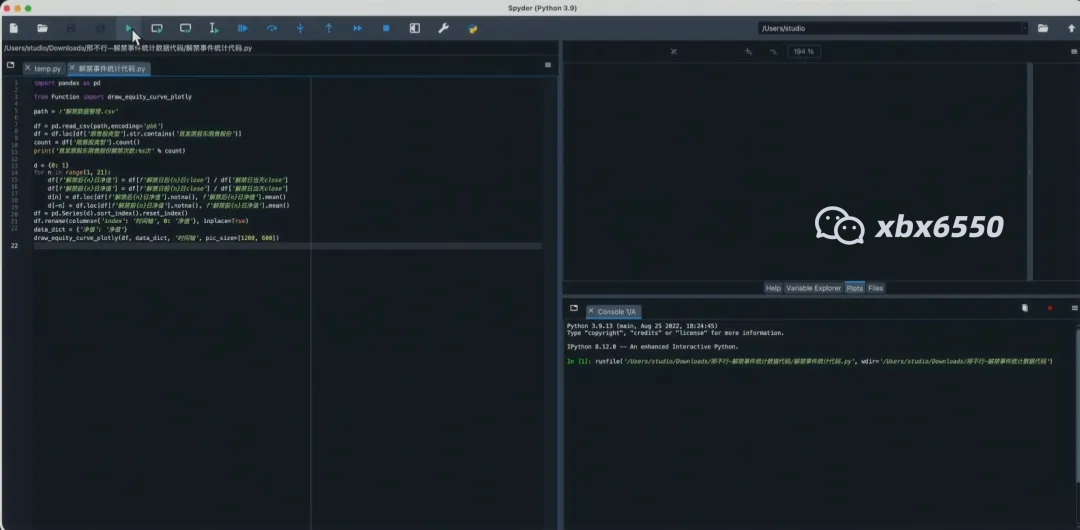The image size is (1080, 530).
Task: Open the editor pane options menu
Action: (x=548, y=65)
